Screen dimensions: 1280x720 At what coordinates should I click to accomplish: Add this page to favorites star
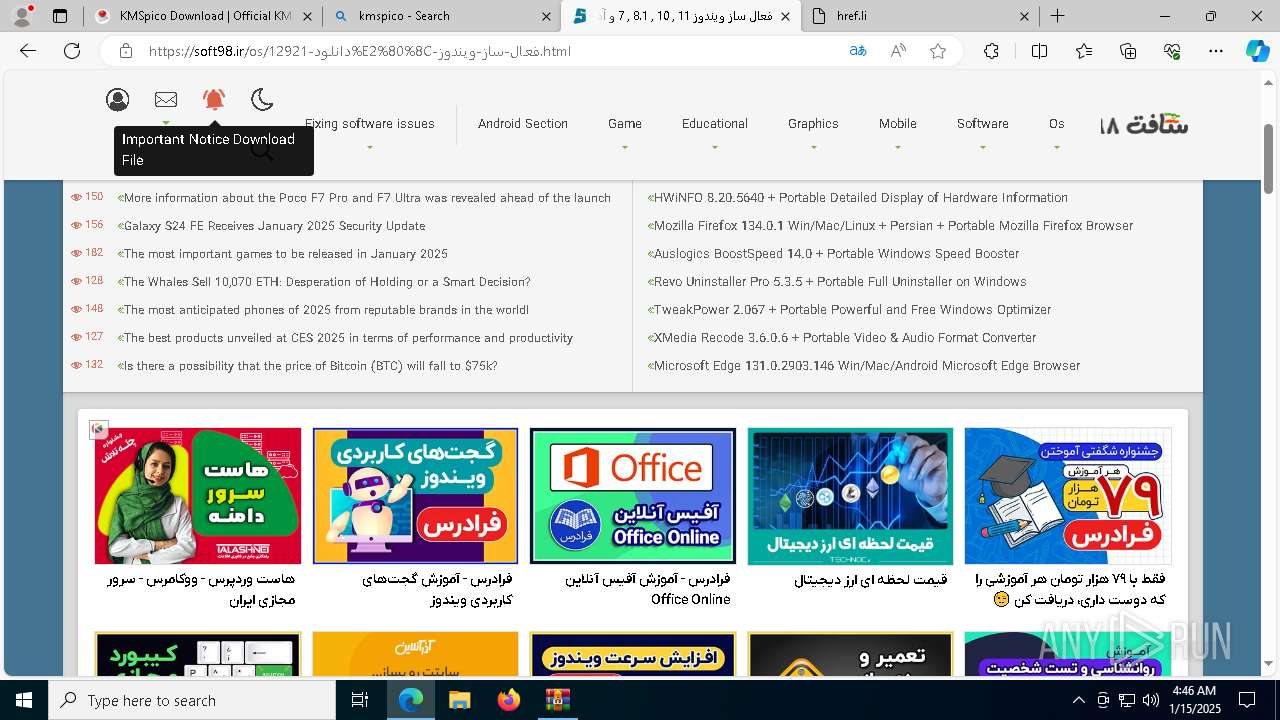(938, 51)
